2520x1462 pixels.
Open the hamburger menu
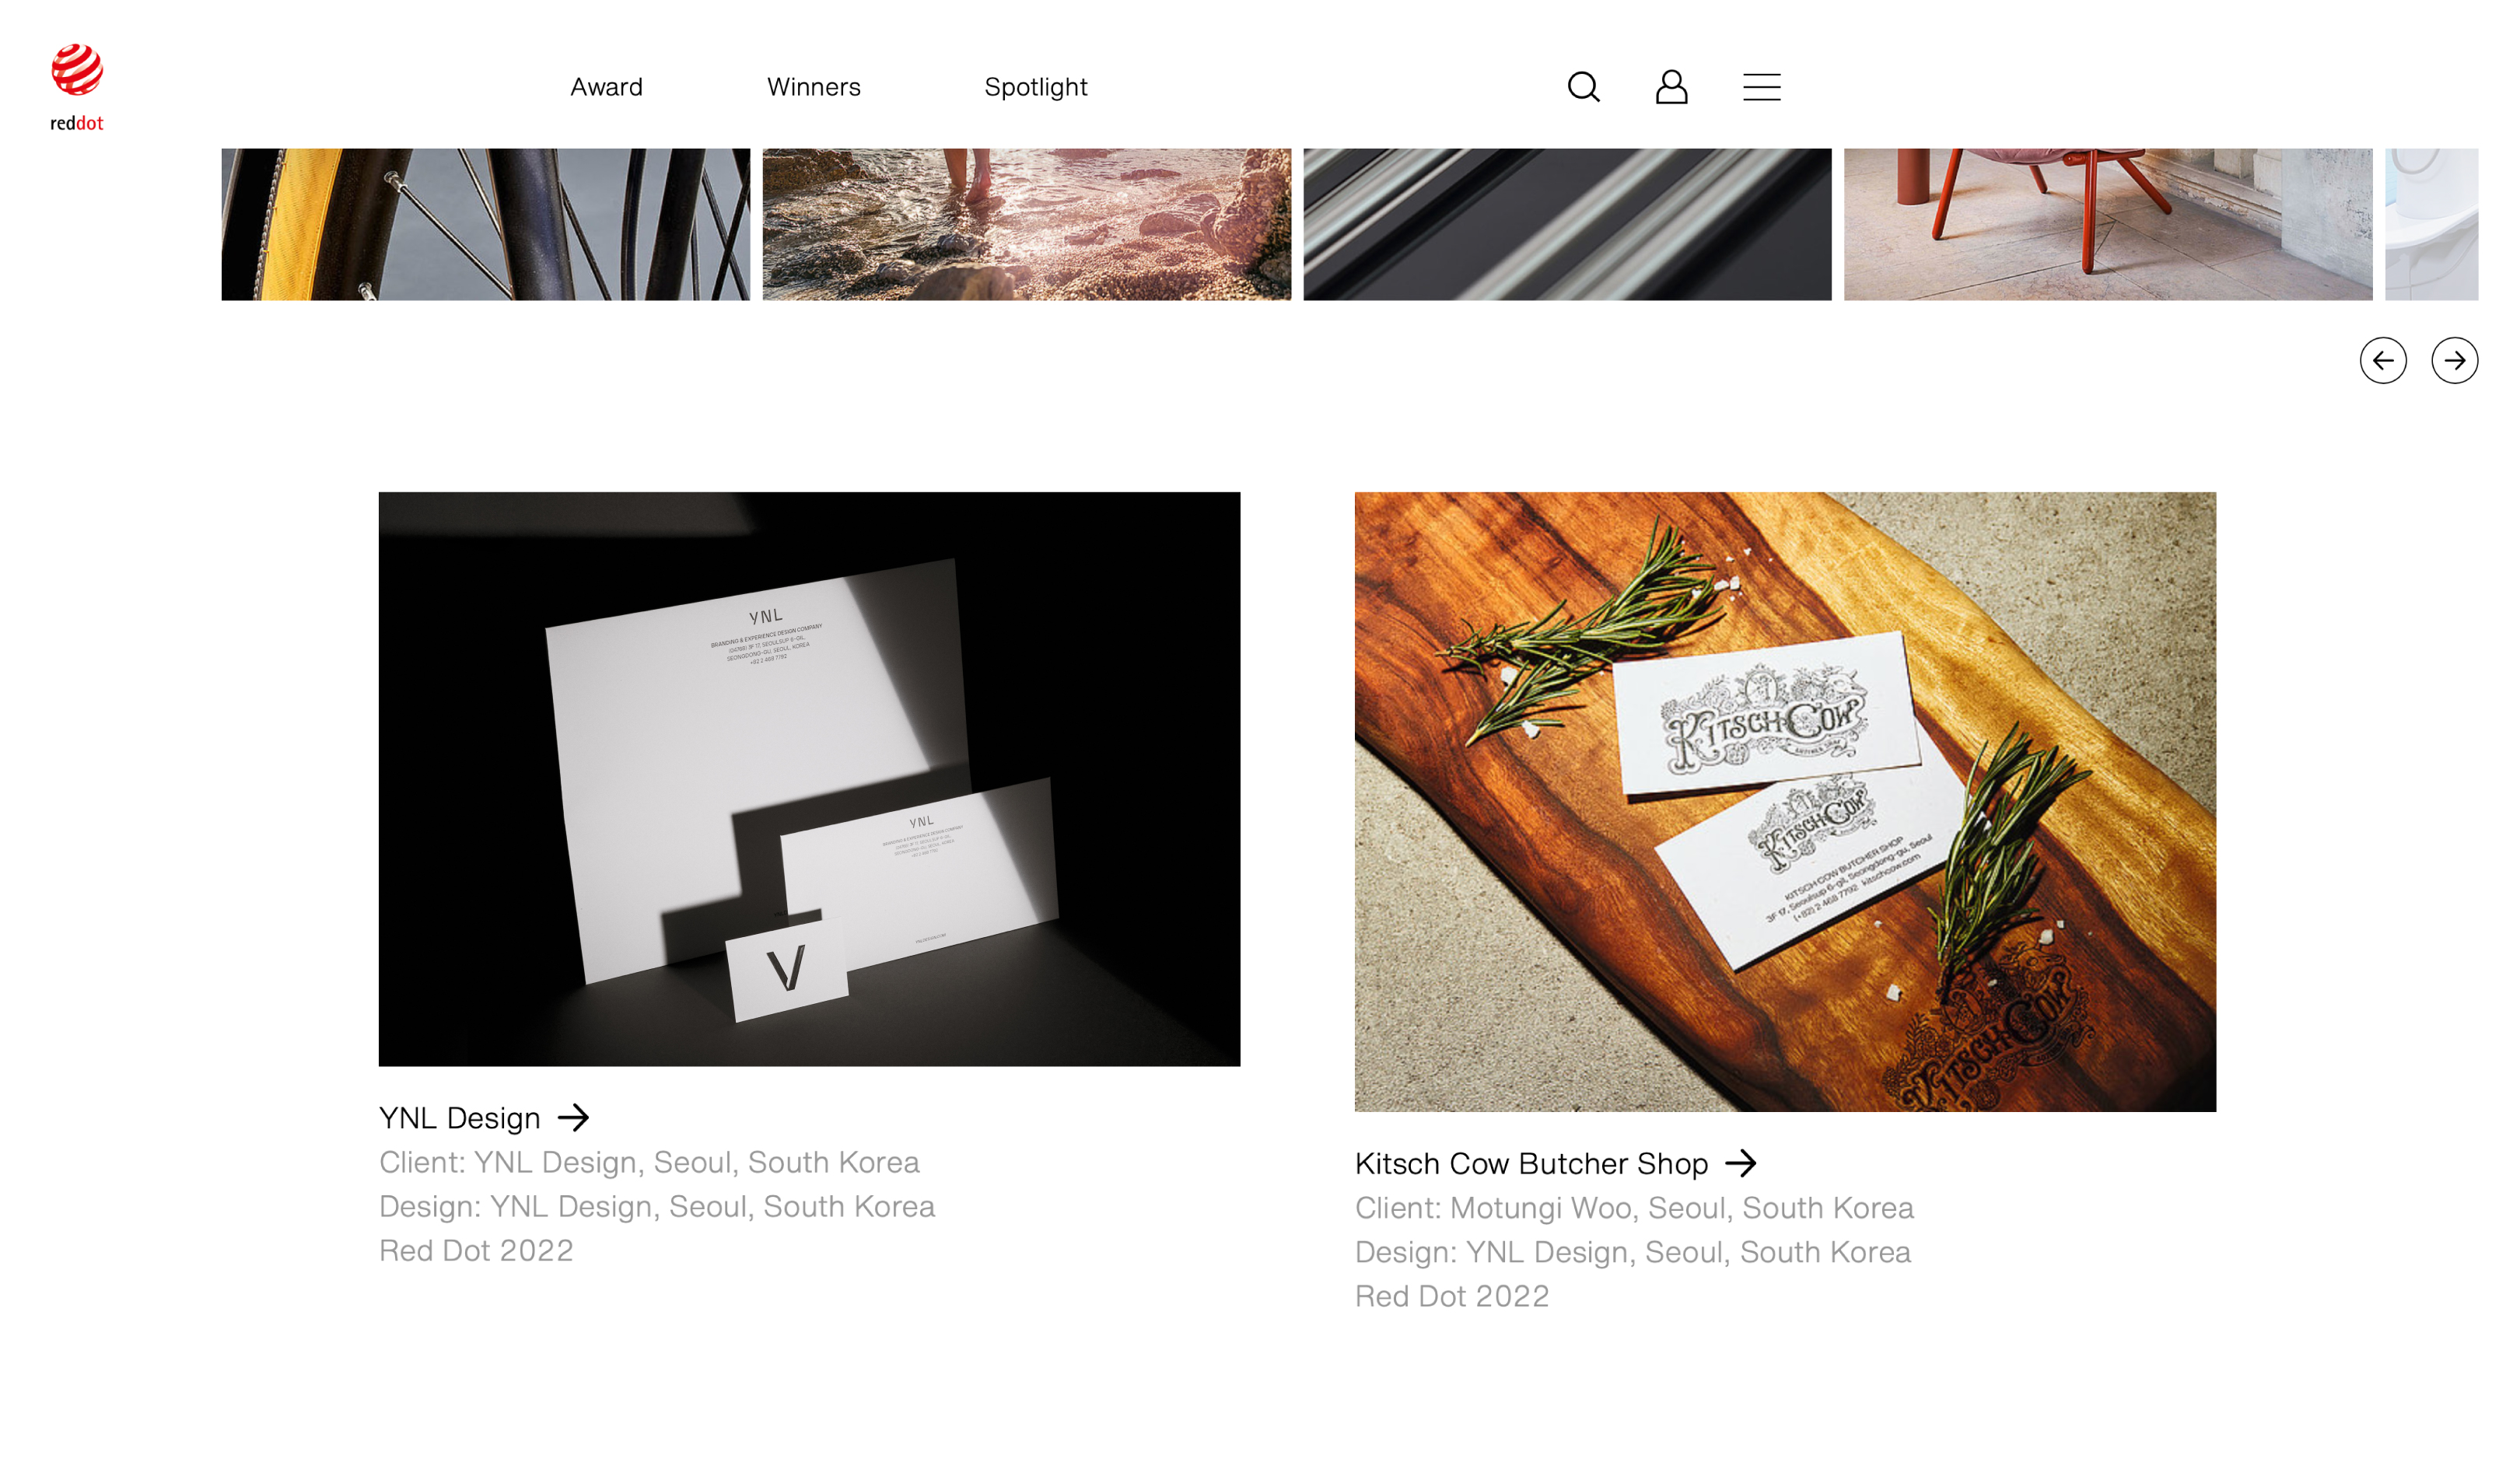click(1761, 87)
